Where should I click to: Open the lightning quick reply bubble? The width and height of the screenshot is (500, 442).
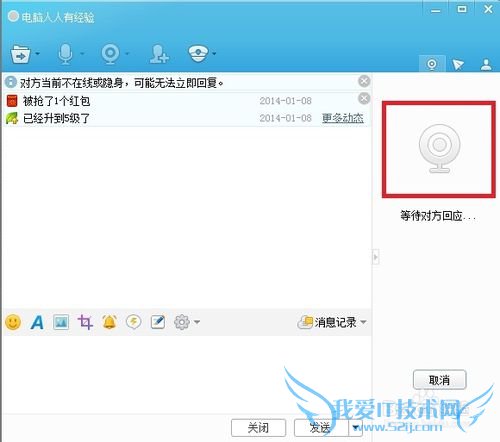[133, 322]
